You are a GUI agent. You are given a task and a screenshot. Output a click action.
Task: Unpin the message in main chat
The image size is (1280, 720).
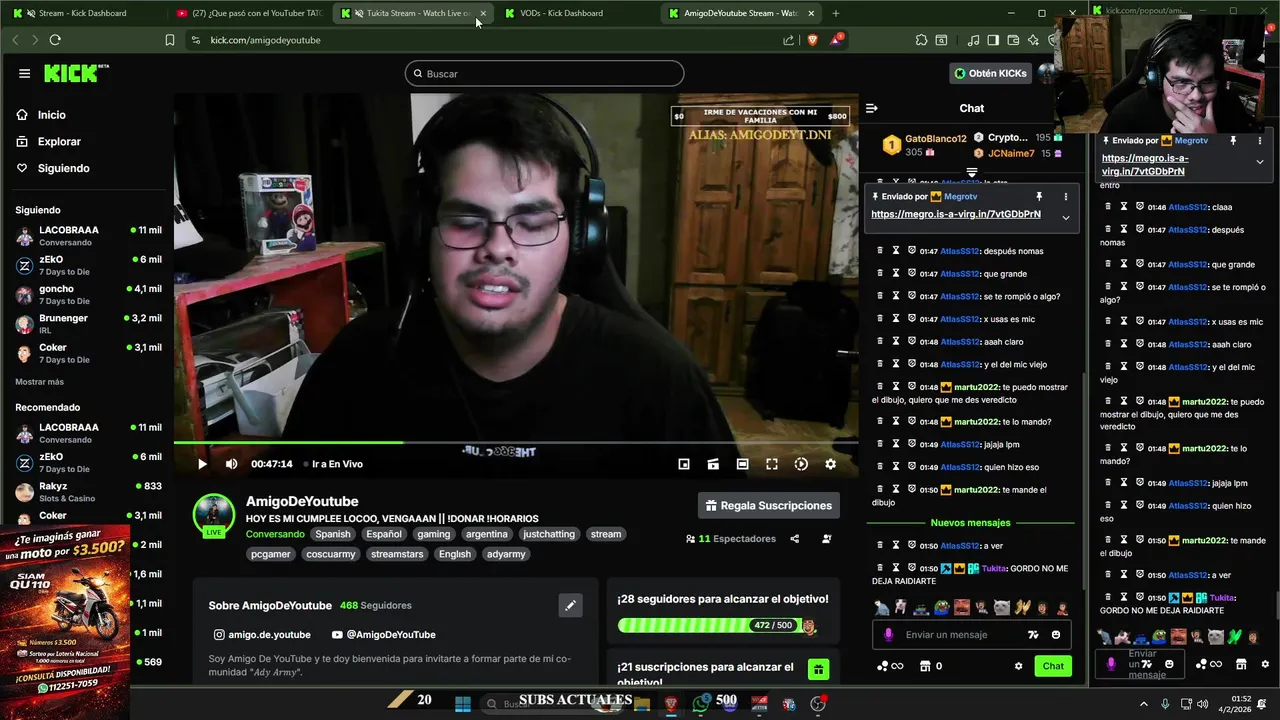click(x=1039, y=197)
